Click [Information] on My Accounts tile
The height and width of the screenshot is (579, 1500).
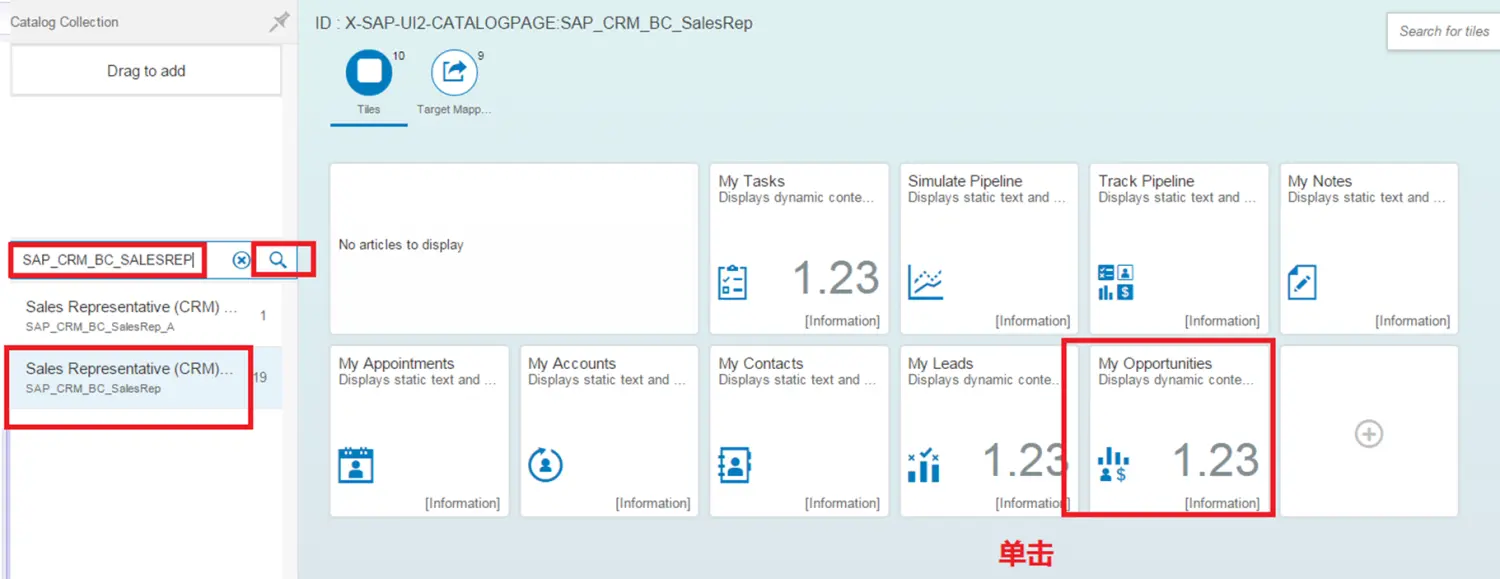click(x=652, y=503)
